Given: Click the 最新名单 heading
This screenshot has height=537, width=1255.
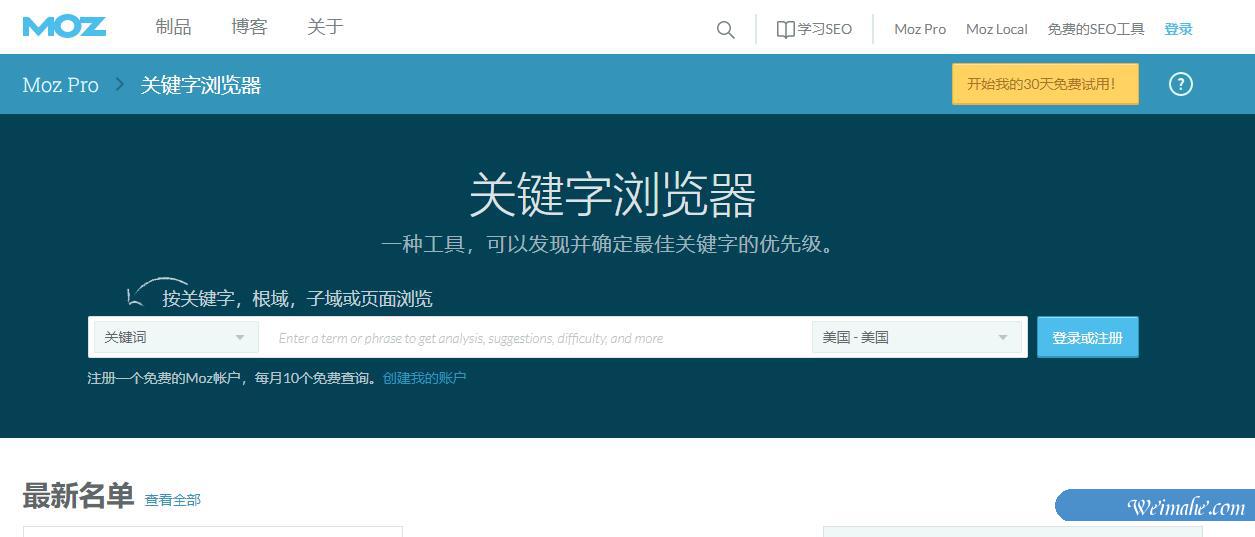Looking at the screenshot, I should click(78, 496).
